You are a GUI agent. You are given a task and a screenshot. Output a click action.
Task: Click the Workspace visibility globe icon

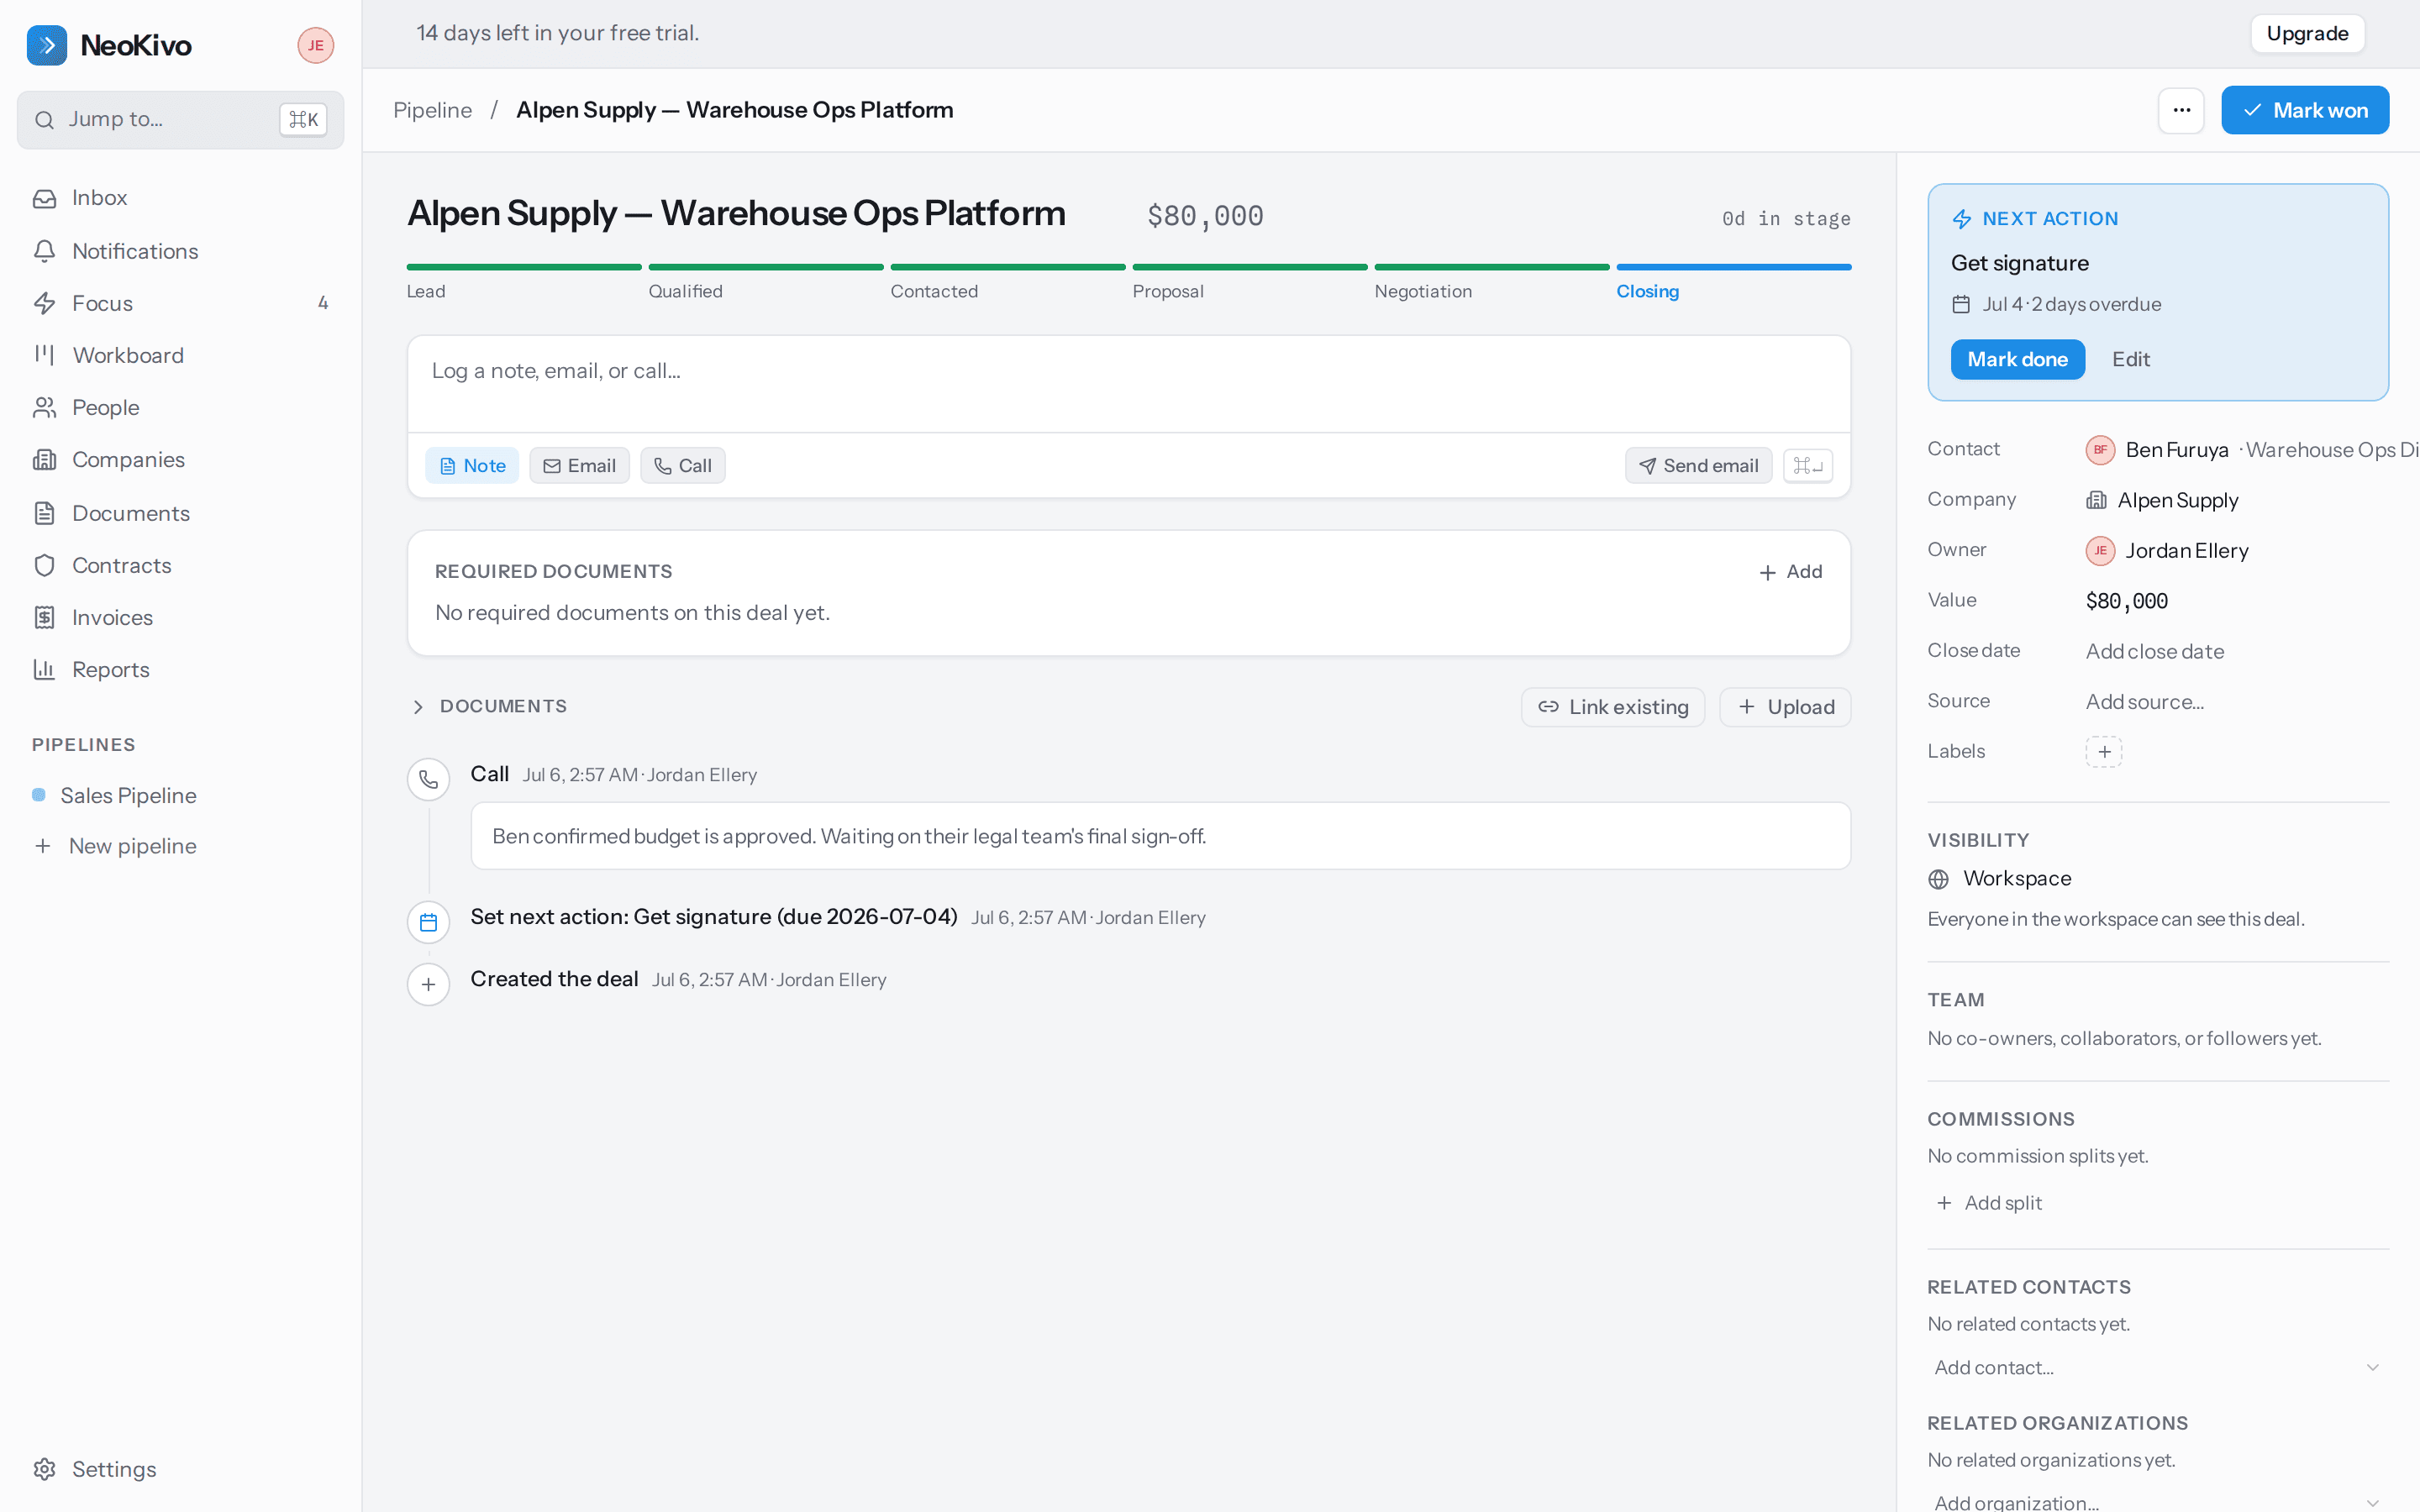1938,879
